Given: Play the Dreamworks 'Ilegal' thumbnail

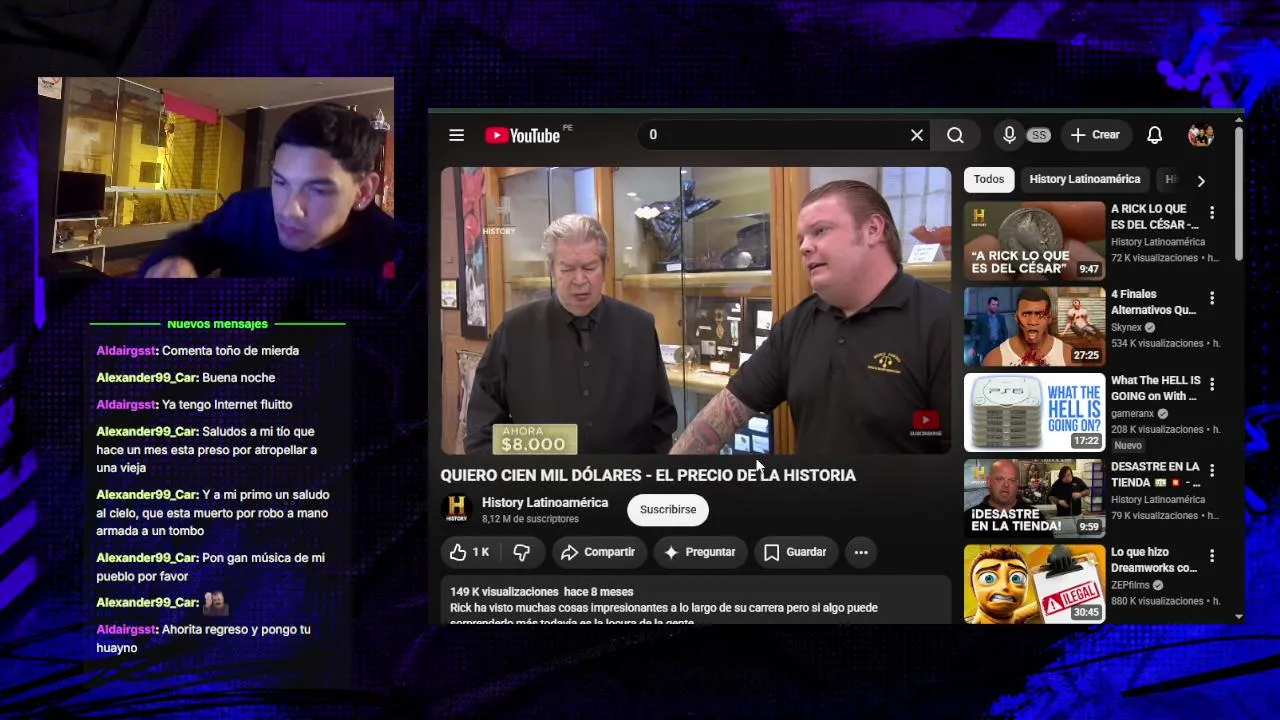Looking at the screenshot, I should [1034, 584].
